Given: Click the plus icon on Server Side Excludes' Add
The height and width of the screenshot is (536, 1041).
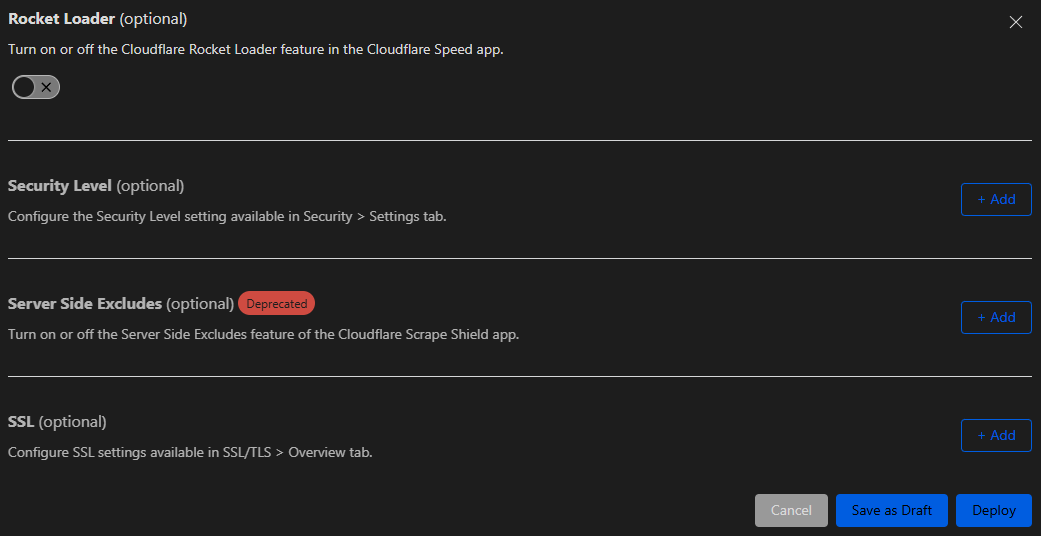Looking at the screenshot, I should coord(981,317).
